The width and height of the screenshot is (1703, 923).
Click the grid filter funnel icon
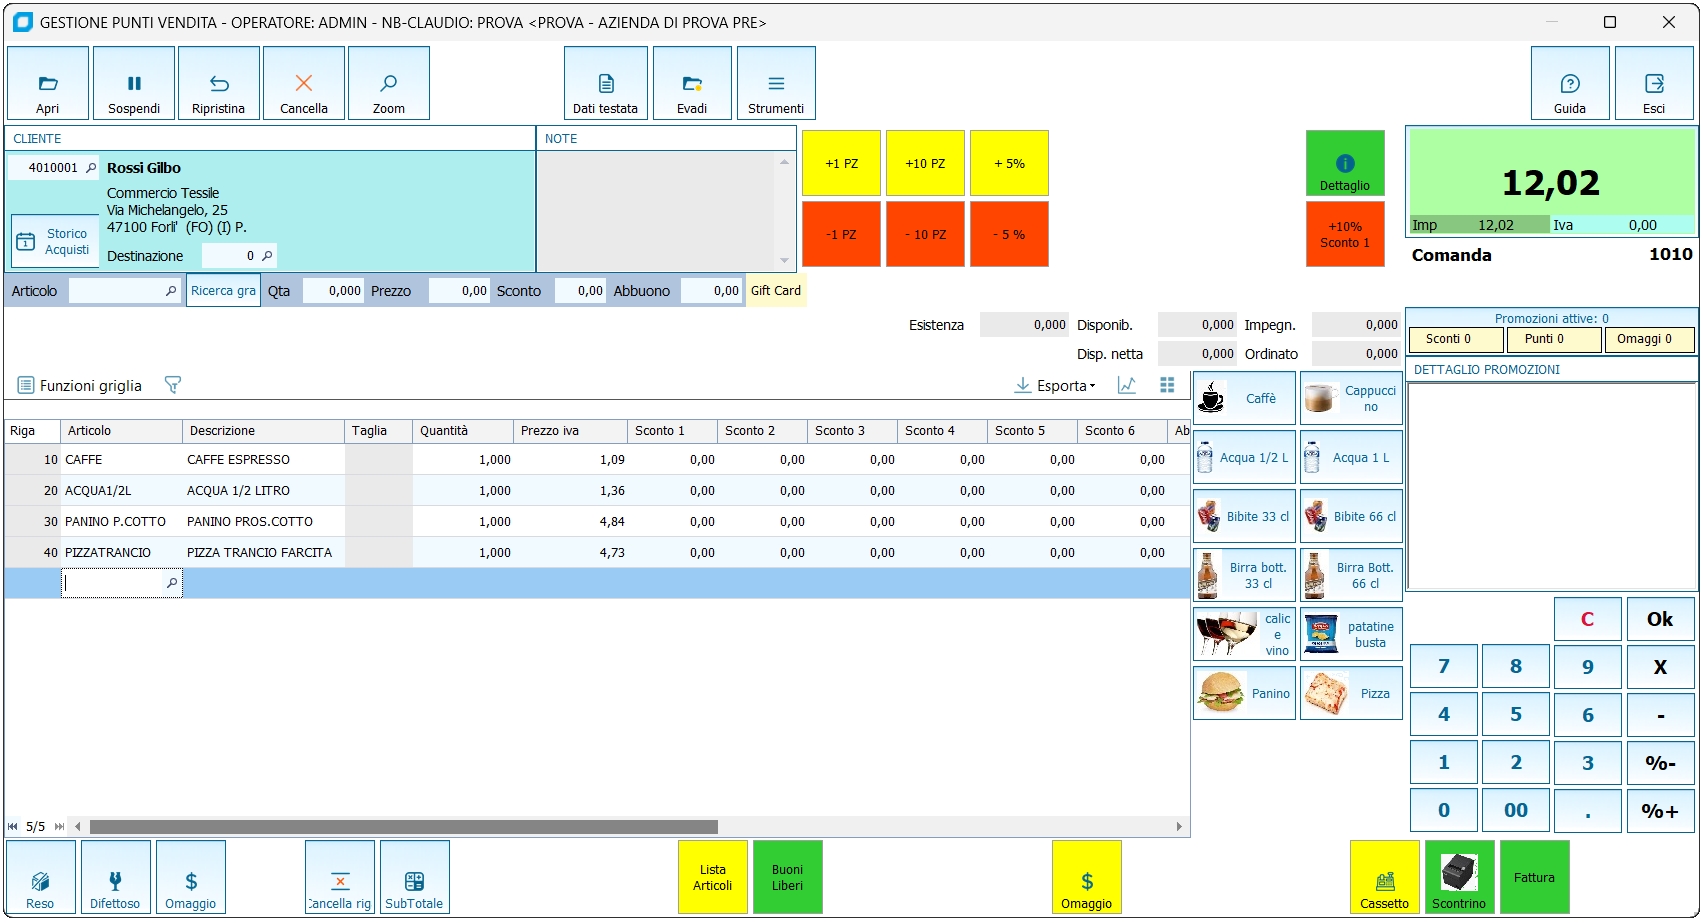click(x=172, y=385)
